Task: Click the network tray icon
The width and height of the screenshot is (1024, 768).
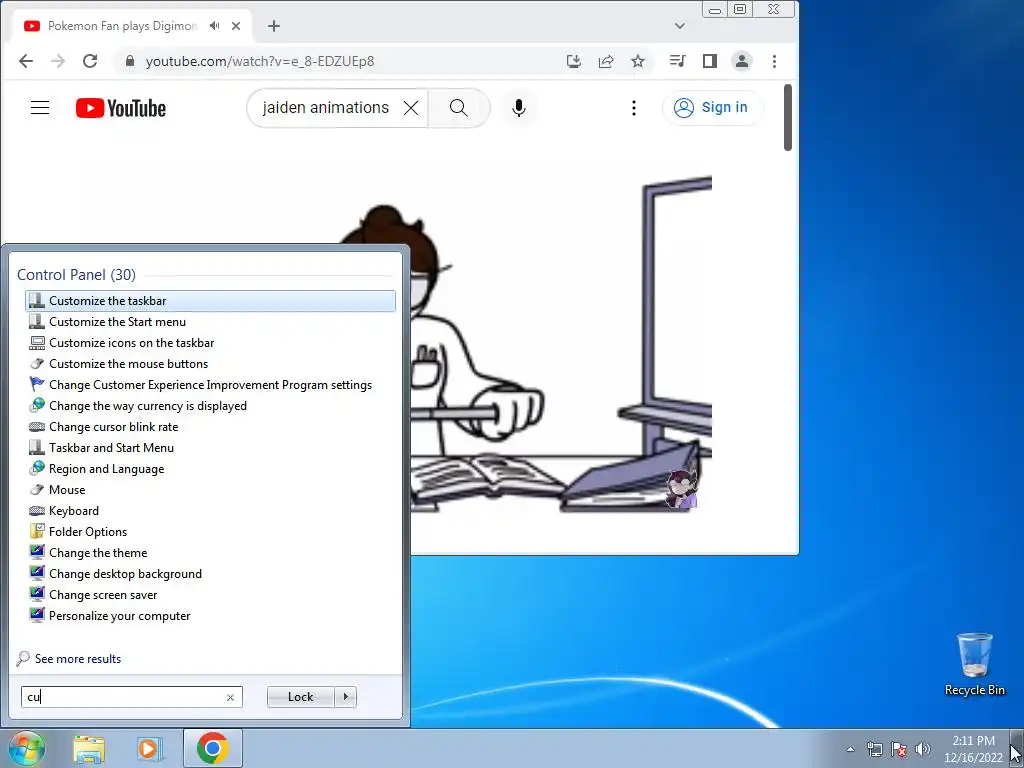Action: [x=874, y=749]
